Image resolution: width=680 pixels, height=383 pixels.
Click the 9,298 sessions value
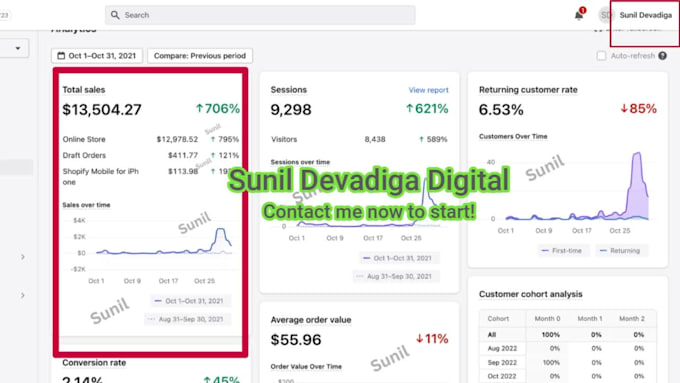(291, 110)
